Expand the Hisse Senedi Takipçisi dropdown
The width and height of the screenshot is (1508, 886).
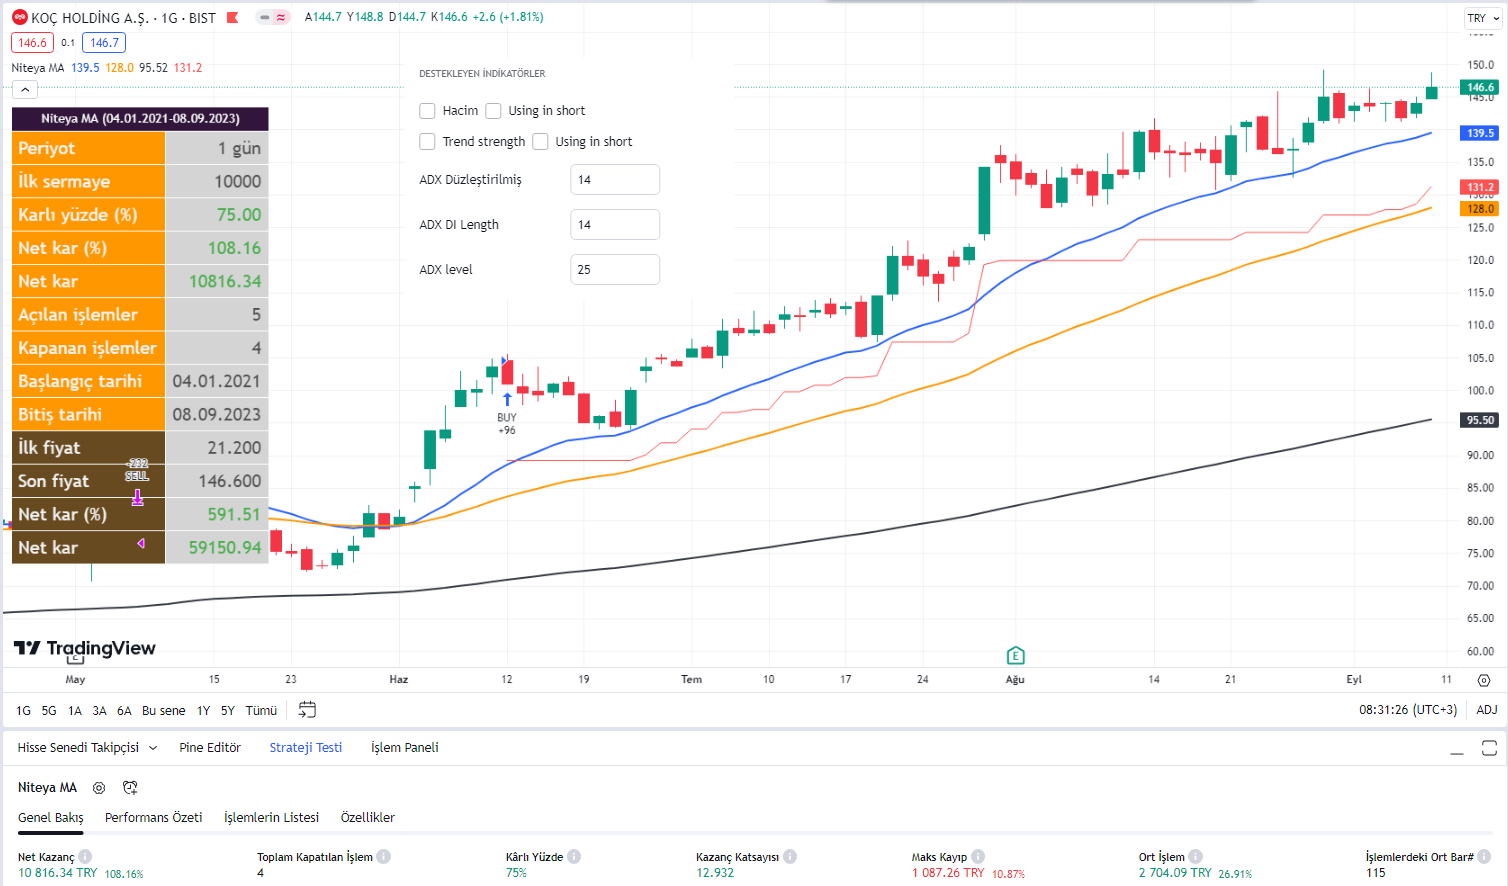coord(153,748)
